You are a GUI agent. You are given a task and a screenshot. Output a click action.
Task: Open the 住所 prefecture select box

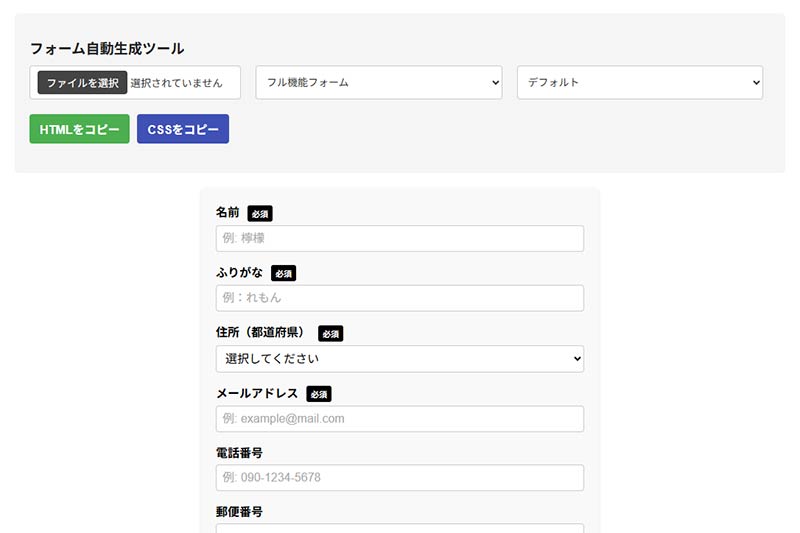click(x=399, y=358)
